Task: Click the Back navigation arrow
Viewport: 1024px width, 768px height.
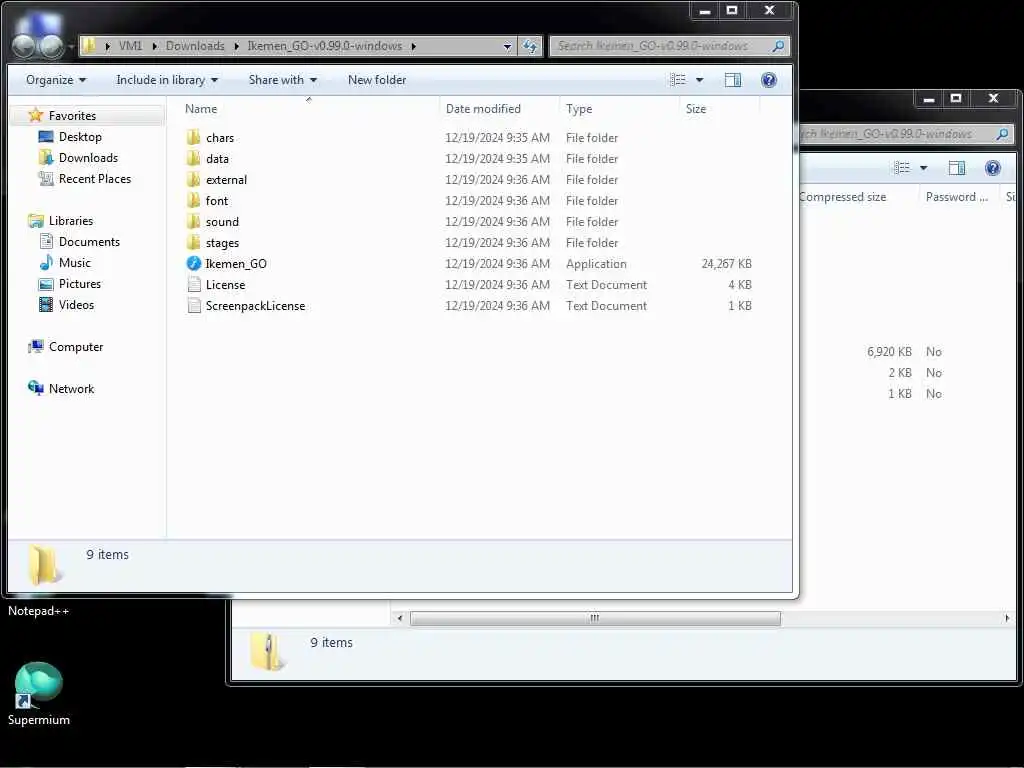Action: point(24,46)
